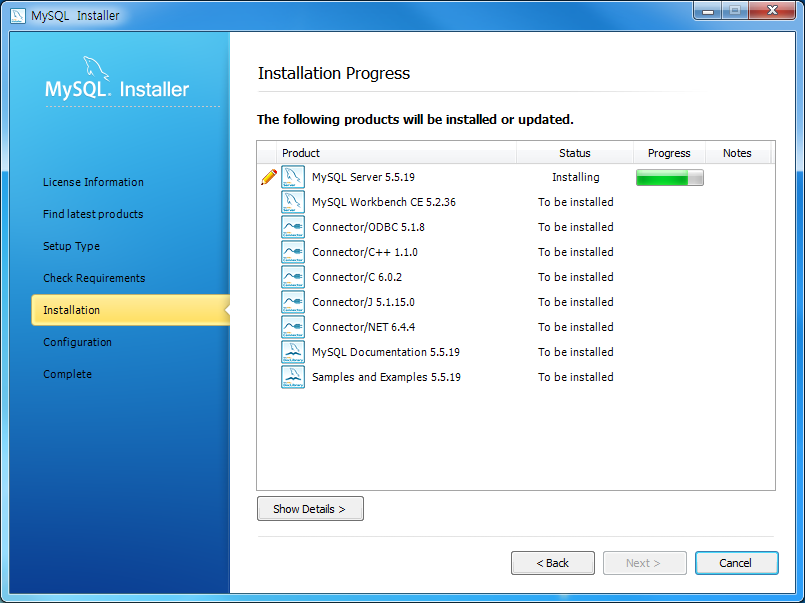Screen dimensions: 805x603
Task: Minimize the MySQL Installer window
Action: tap(708, 10)
